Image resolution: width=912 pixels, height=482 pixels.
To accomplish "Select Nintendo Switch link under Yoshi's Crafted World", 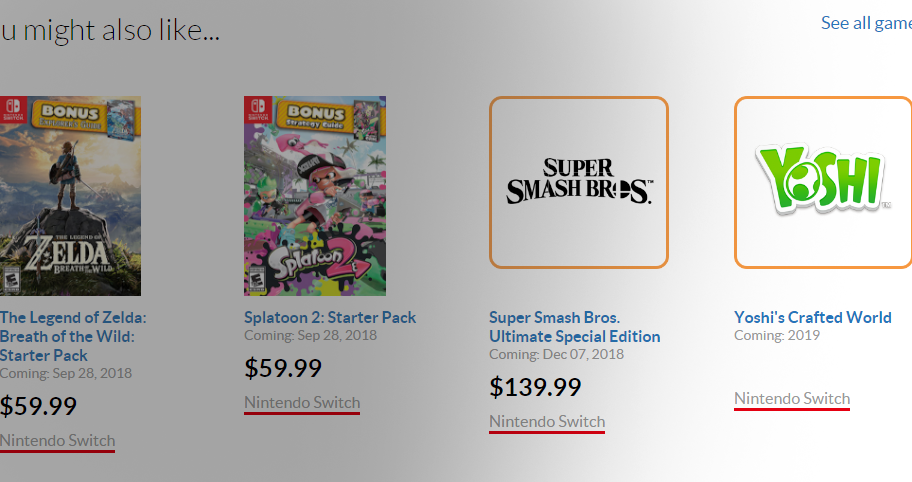I will click(792, 398).
